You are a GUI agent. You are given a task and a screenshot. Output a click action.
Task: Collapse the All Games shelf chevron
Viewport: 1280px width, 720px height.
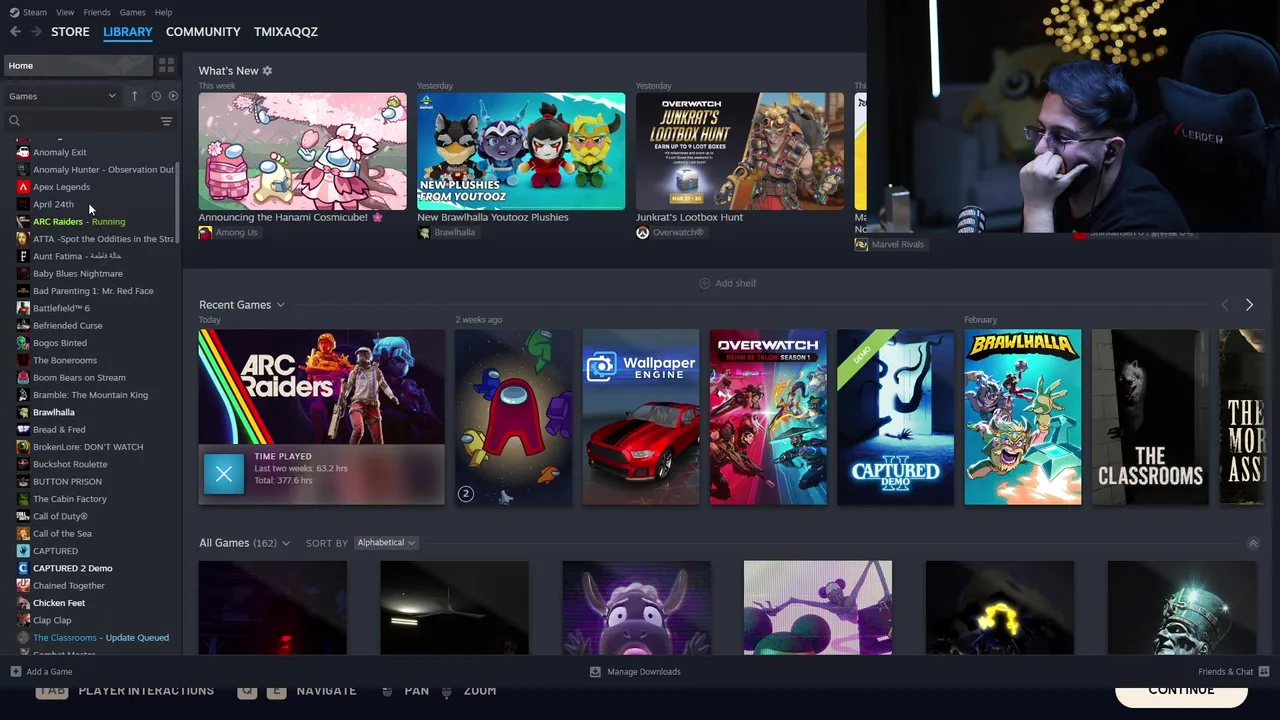click(x=1253, y=543)
